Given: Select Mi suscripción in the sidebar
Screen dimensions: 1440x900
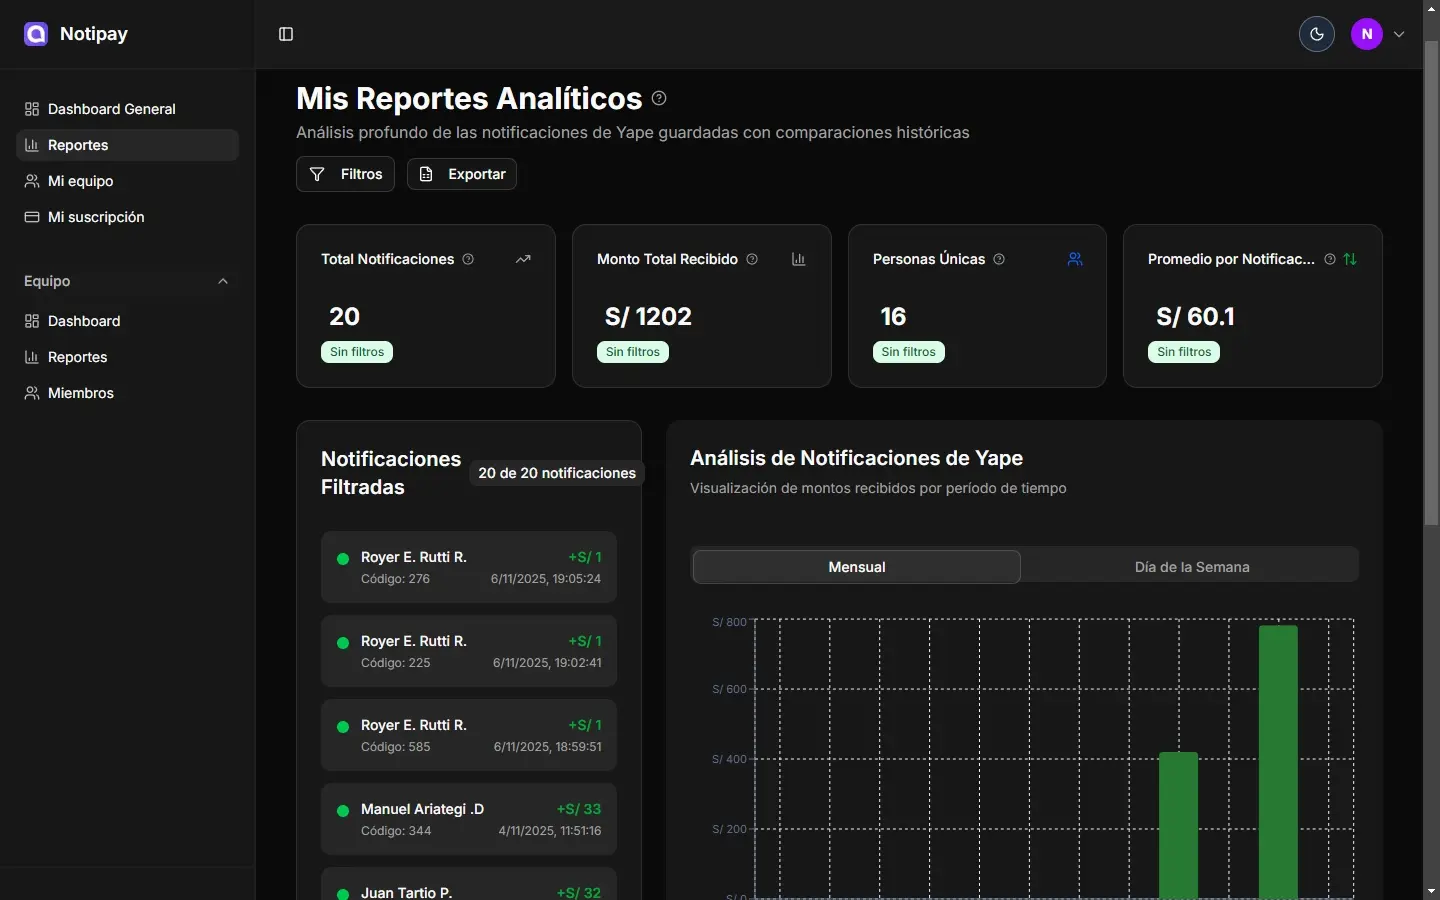Looking at the screenshot, I should (96, 217).
